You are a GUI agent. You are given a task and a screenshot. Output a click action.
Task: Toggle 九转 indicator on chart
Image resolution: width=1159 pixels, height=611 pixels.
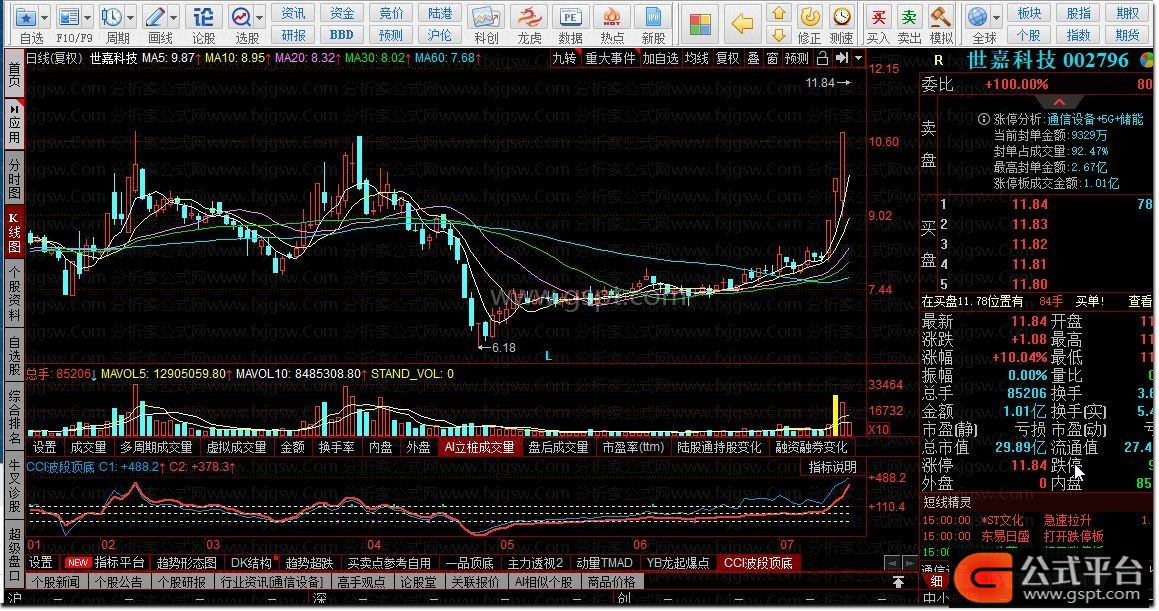564,58
